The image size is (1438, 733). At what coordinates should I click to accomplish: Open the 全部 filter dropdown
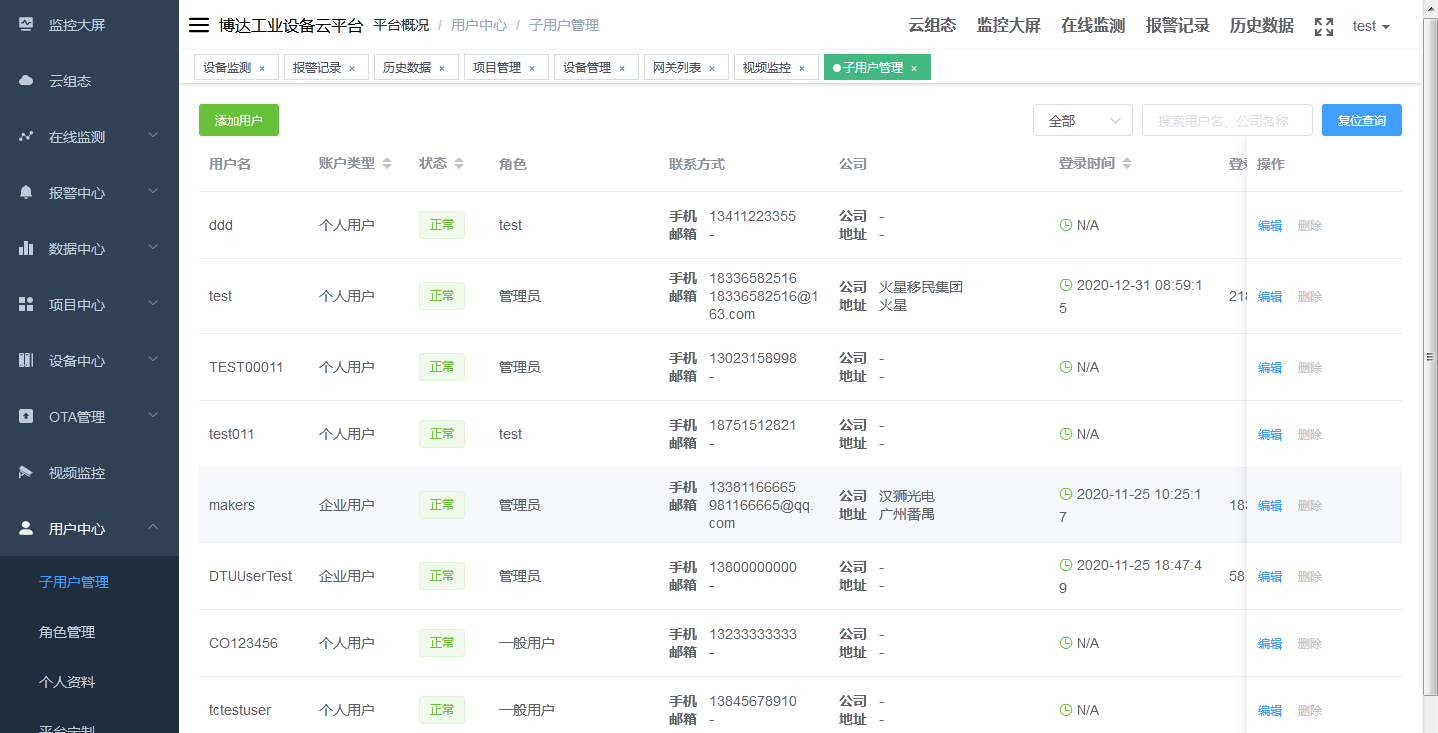pos(1082,119)
